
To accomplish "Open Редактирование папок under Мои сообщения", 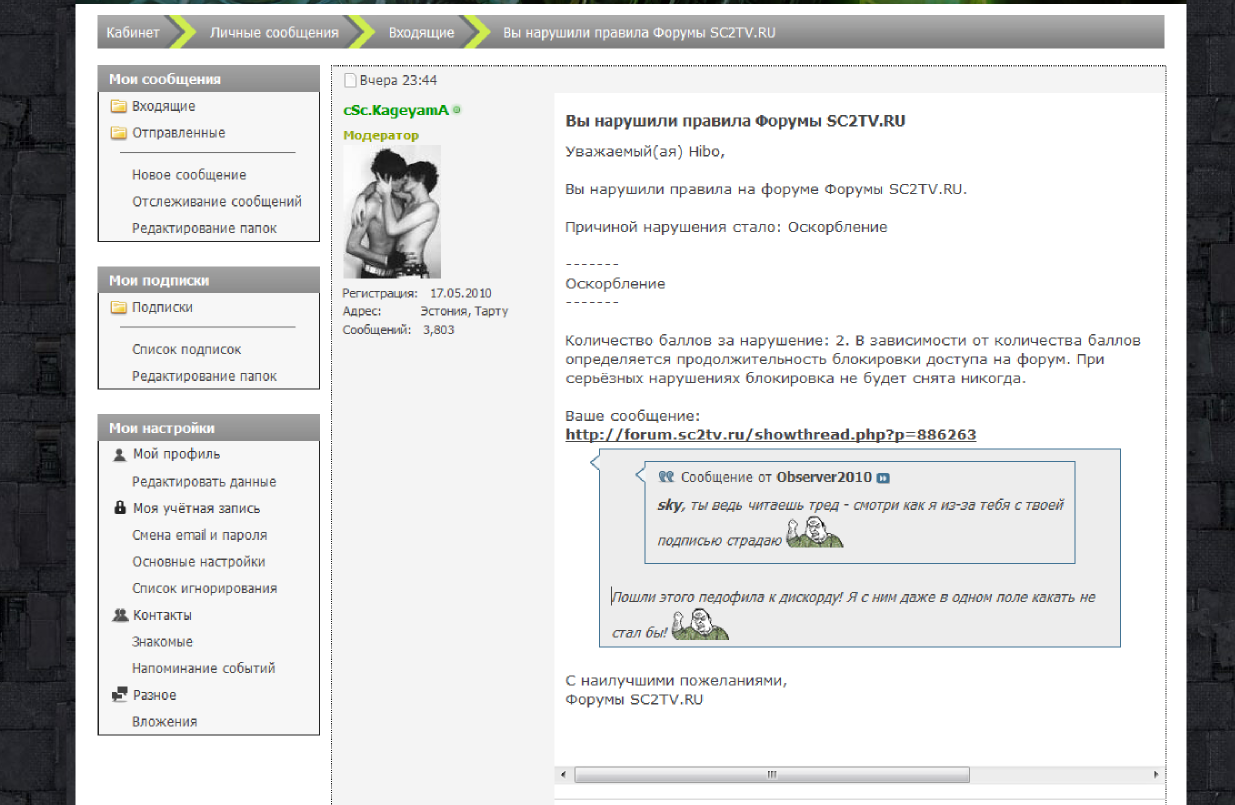I will click(x=204, y=228).
